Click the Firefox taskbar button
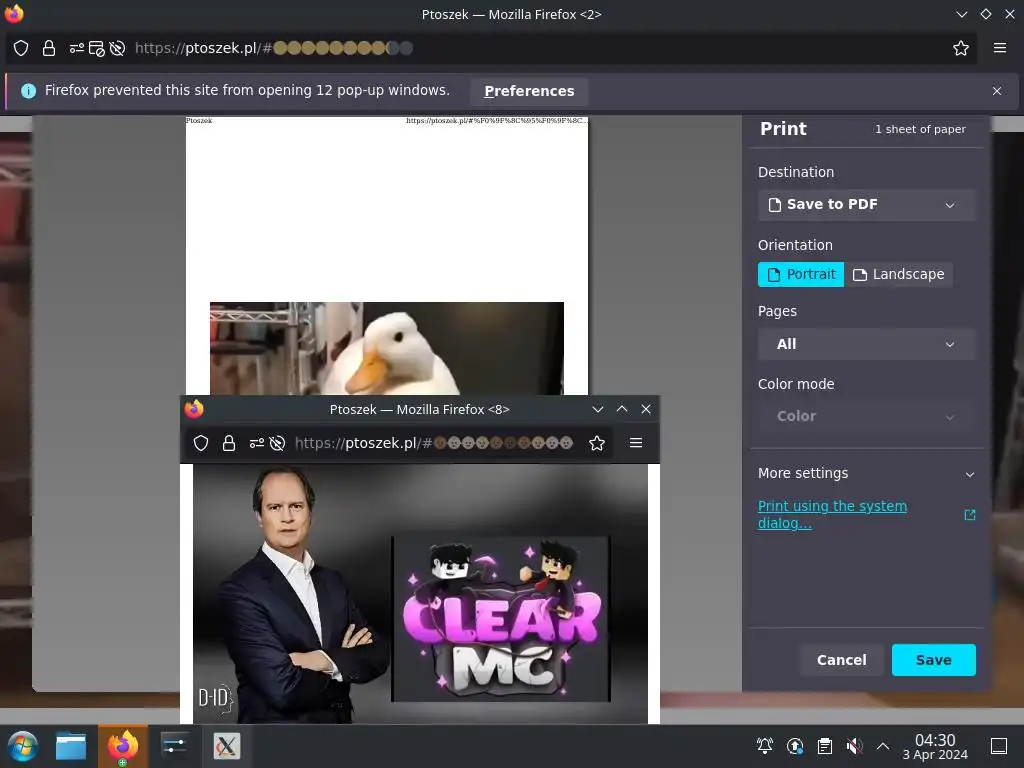The width and height of the screenshot is (1024, 768). point(123,746)
